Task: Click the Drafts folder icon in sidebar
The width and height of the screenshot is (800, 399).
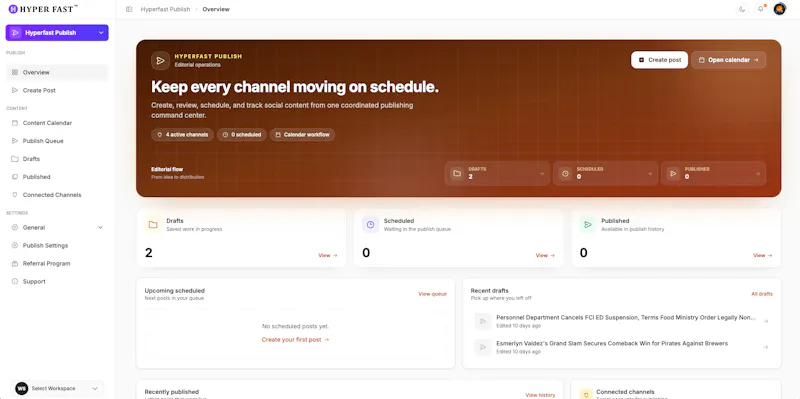Action: tap(15, 159)
